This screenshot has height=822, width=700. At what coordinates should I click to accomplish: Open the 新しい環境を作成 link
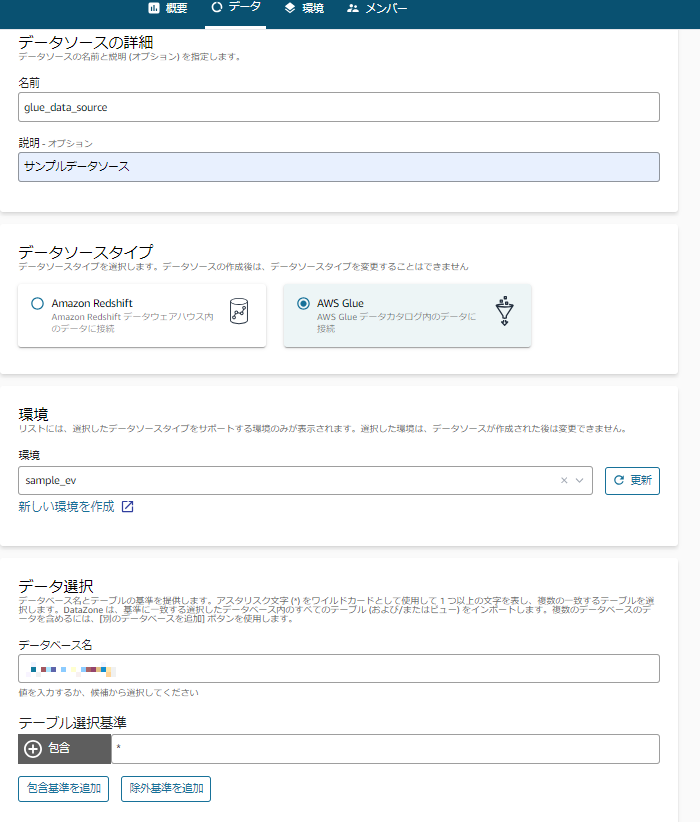[66, 506]
